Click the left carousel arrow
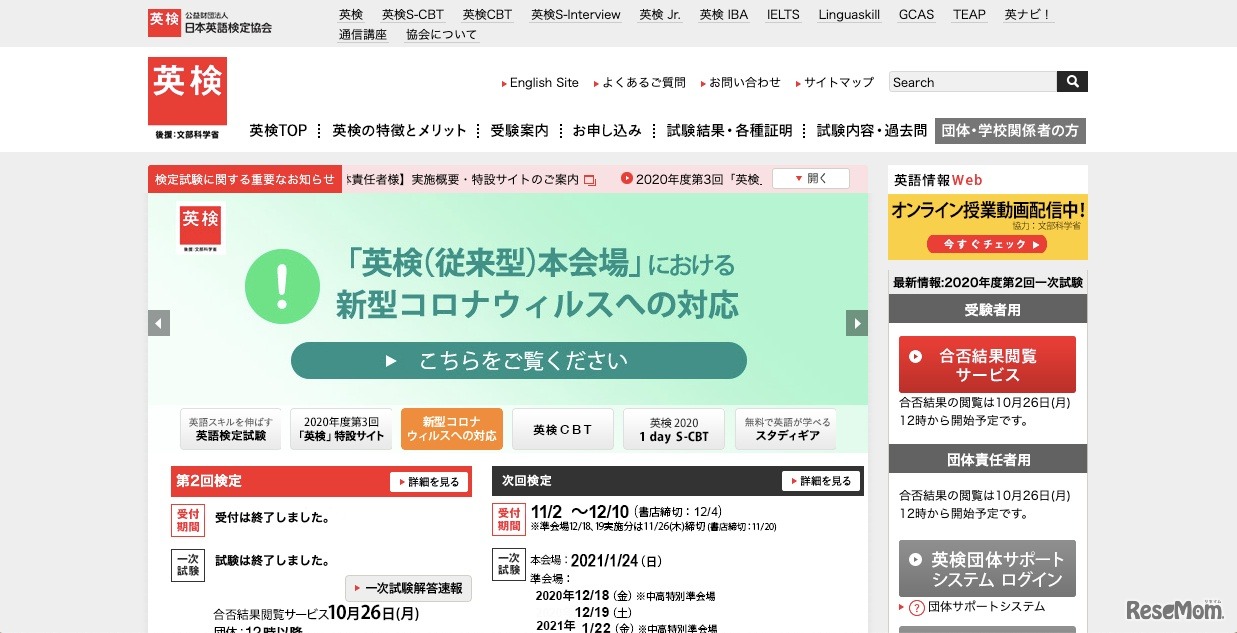Screen dimensions: 1237x633 158,322
